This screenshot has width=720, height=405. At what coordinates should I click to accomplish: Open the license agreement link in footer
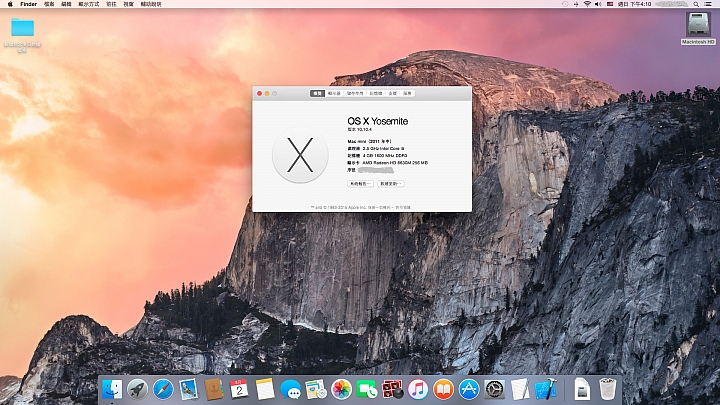click(403, 208)
